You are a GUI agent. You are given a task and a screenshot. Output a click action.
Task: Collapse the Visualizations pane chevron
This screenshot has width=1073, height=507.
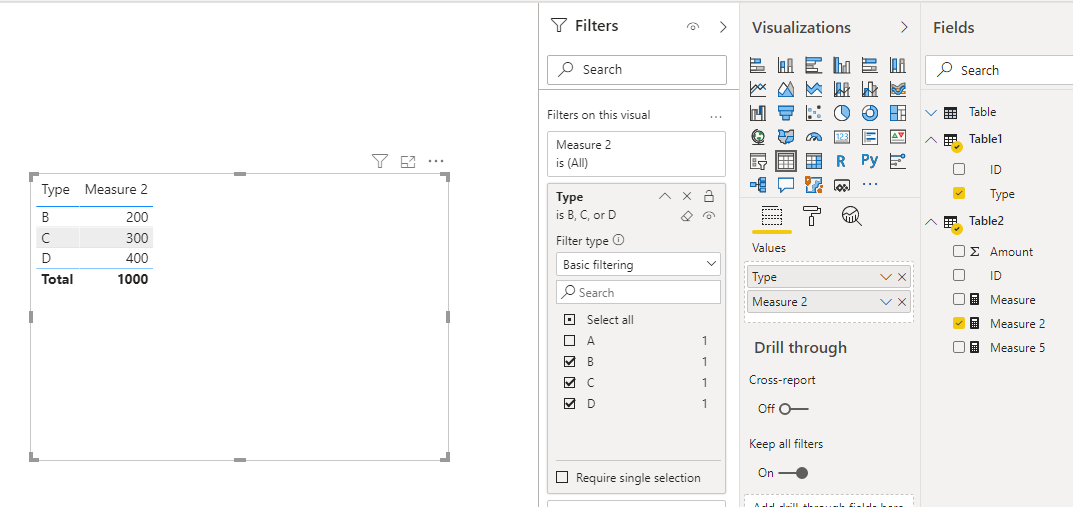point(904,27)
